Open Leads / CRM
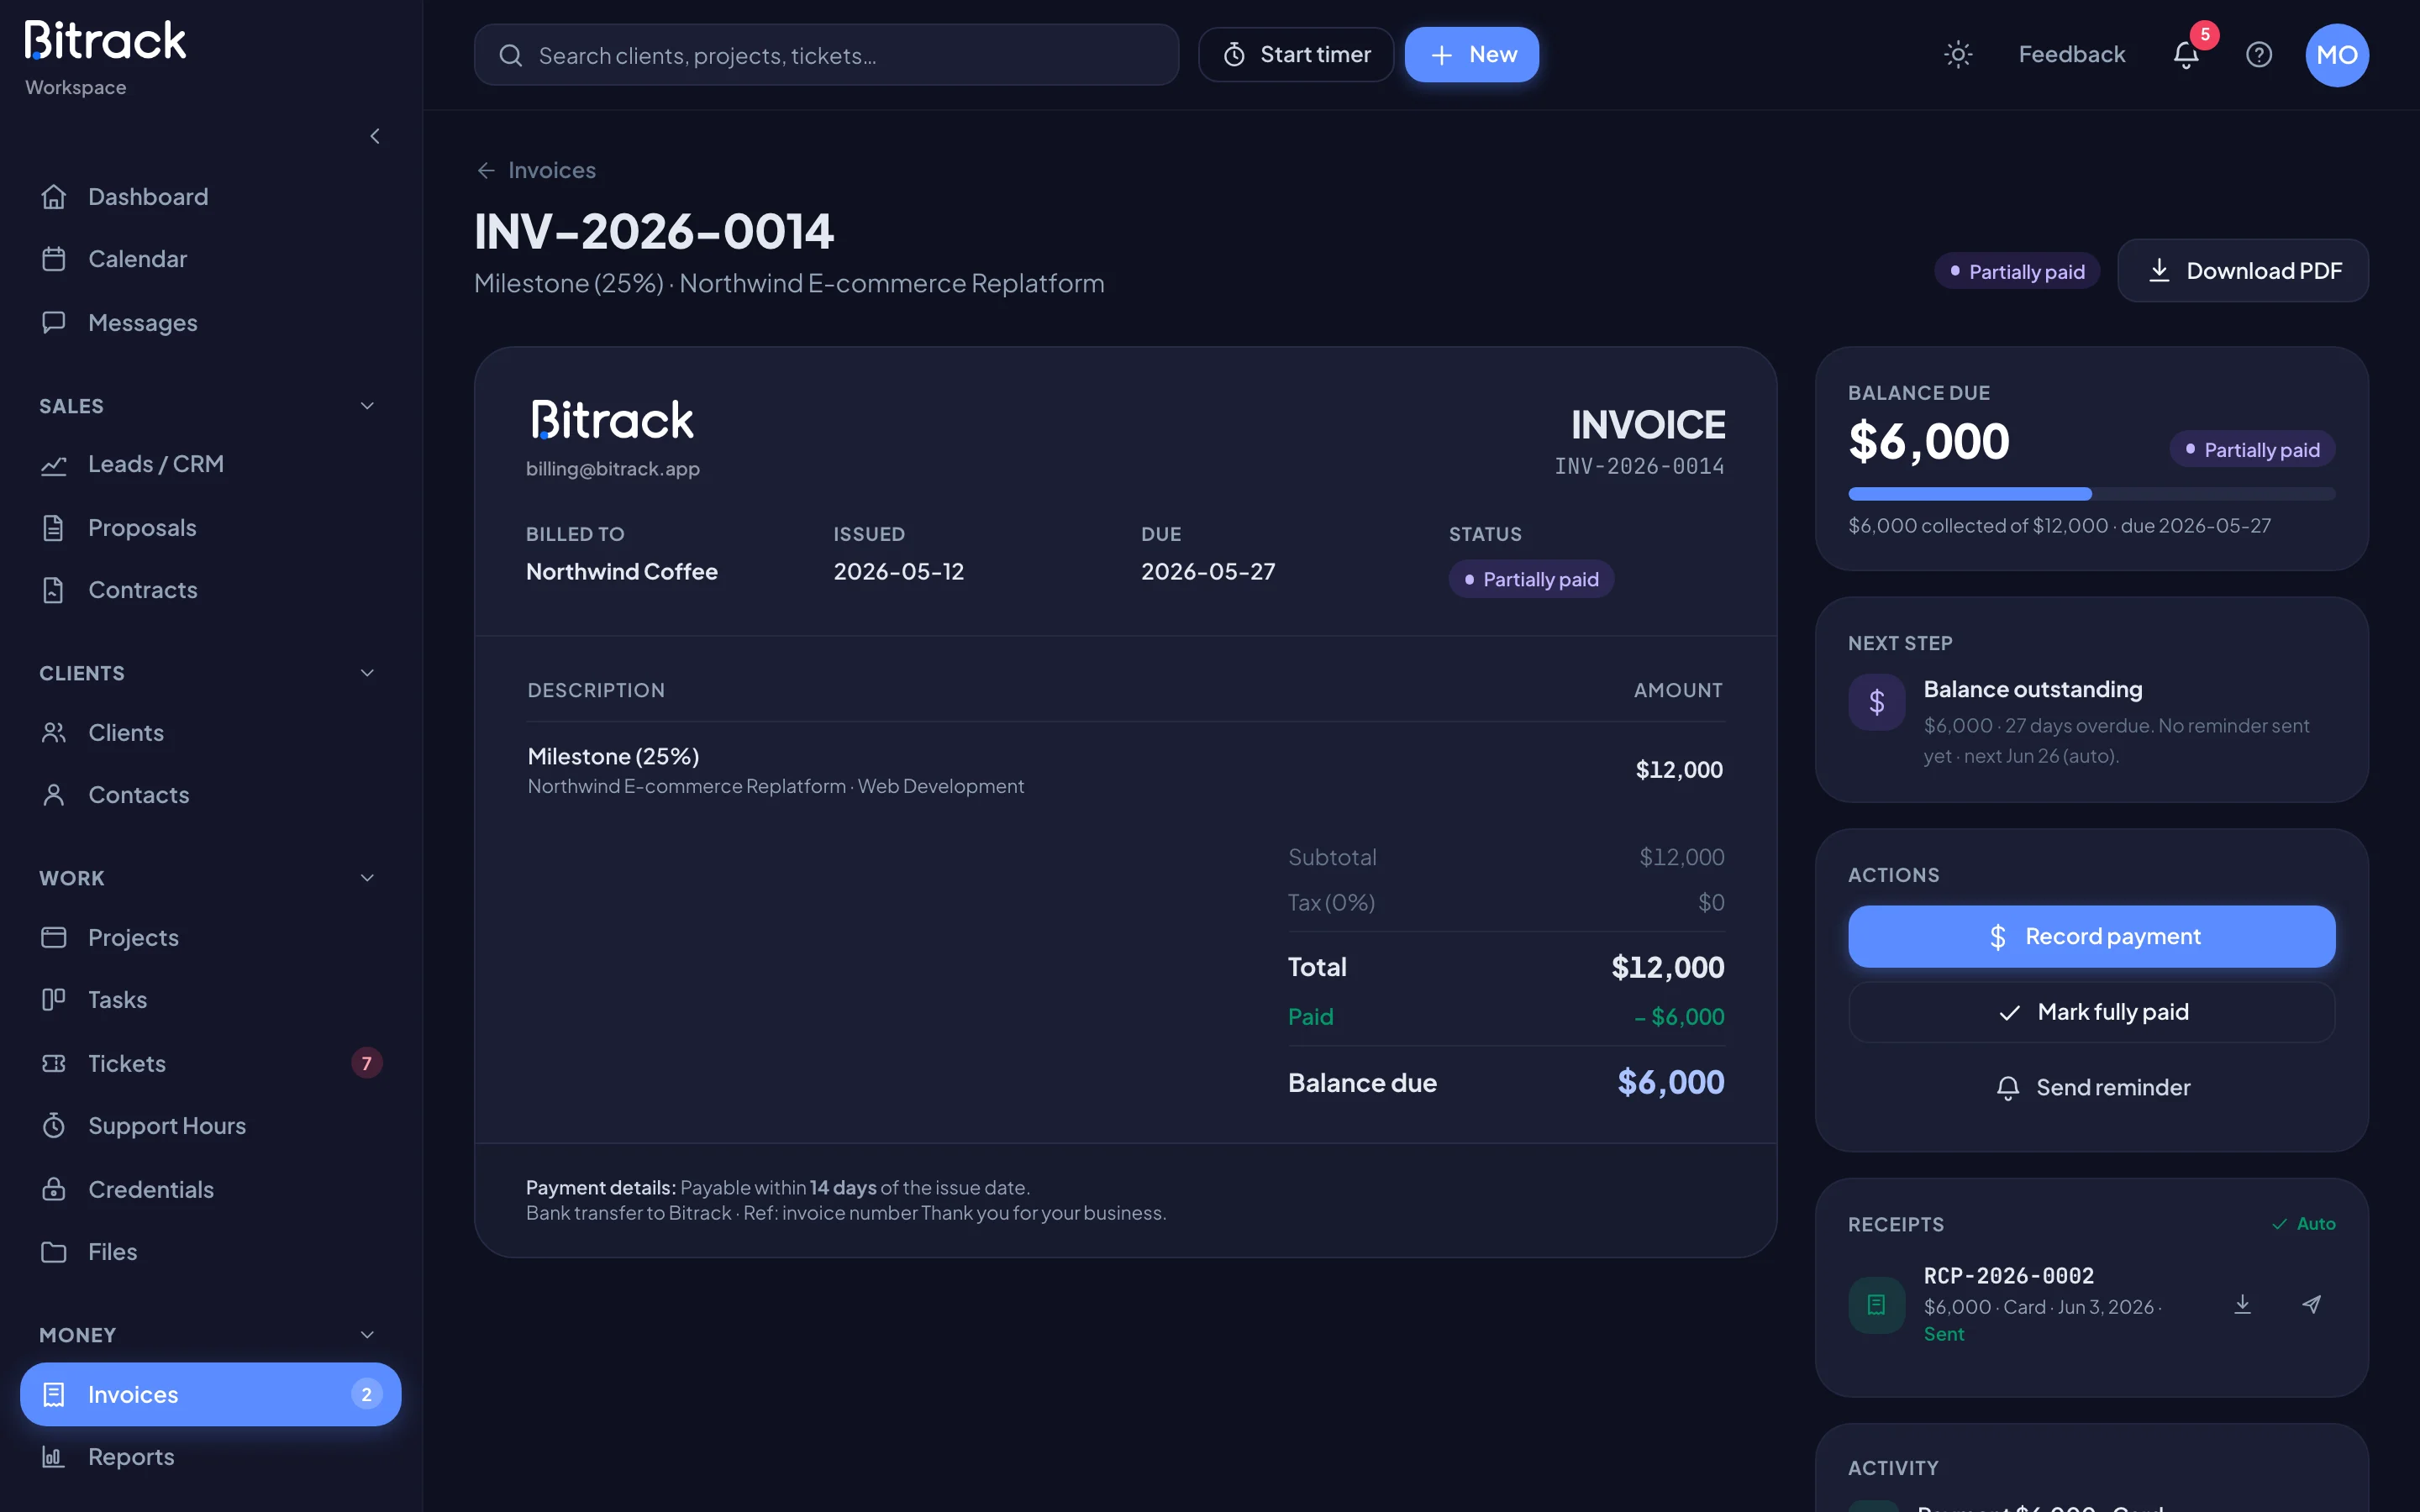The width and height of the screenshot is (2420, 1512). (210, 464)
